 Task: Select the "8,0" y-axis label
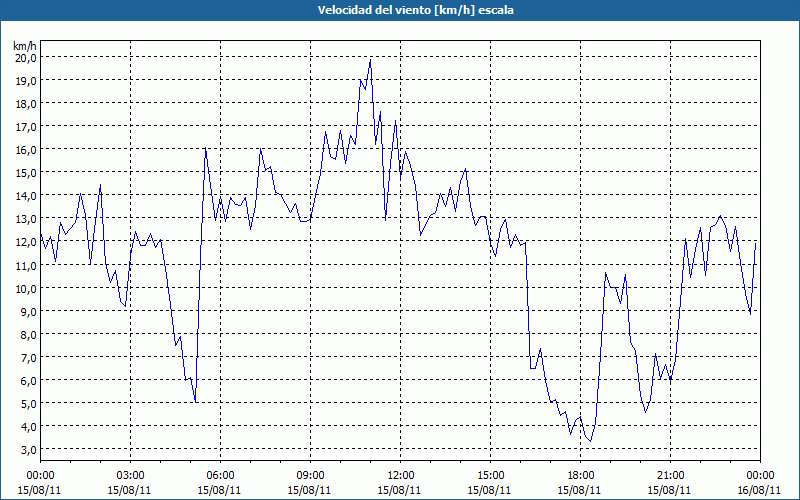(x=28, y=334)
